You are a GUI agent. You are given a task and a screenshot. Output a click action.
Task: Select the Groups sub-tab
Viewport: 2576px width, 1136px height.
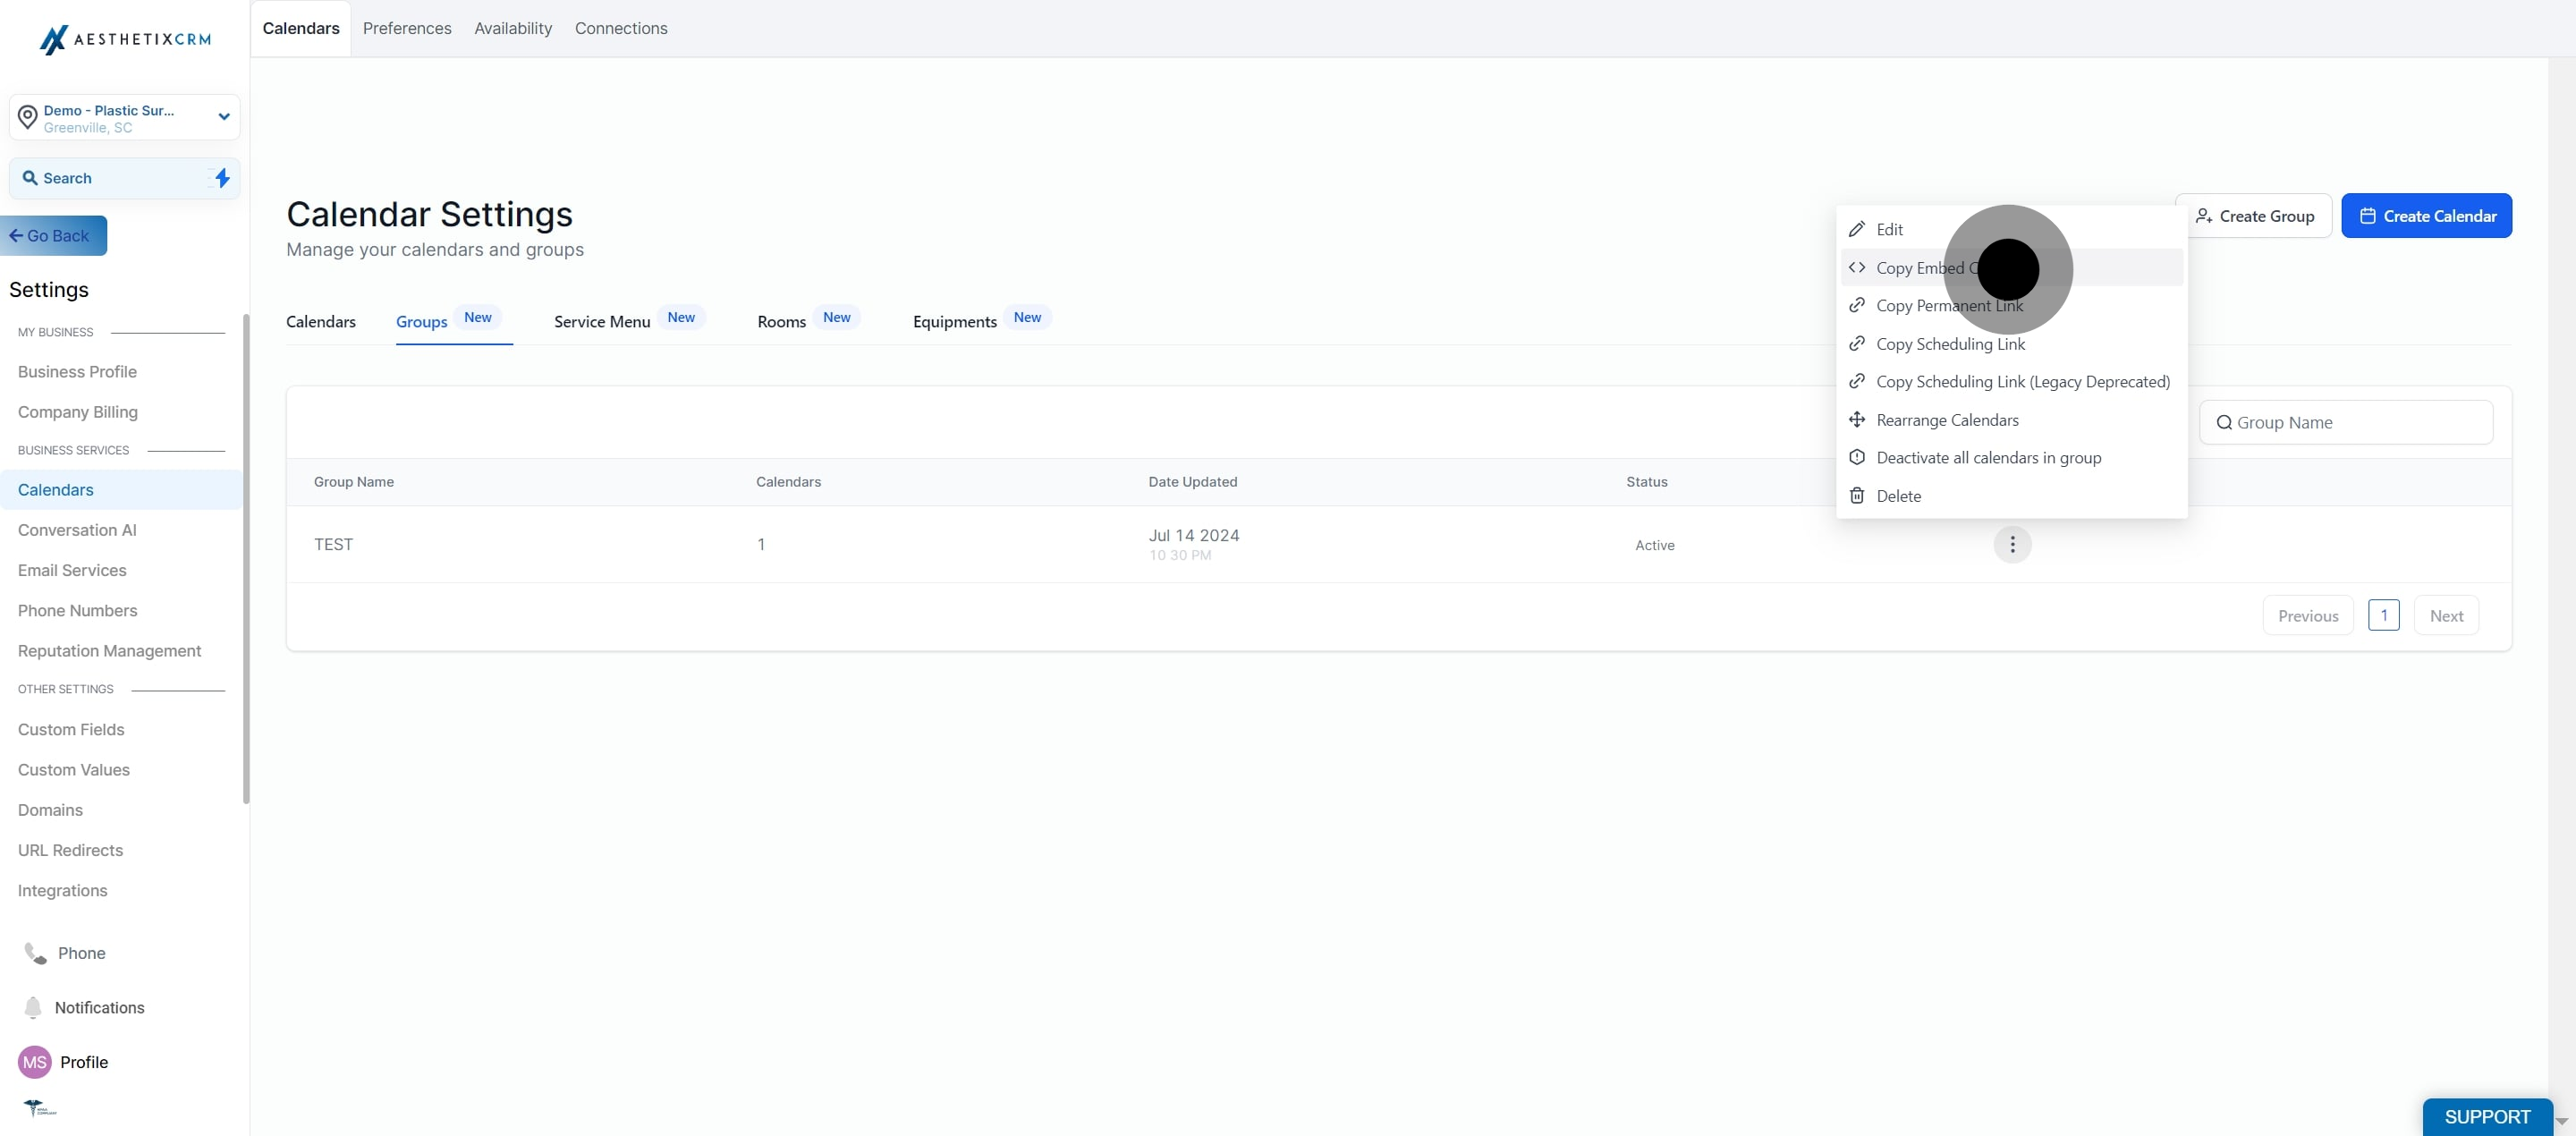[421, 321]
